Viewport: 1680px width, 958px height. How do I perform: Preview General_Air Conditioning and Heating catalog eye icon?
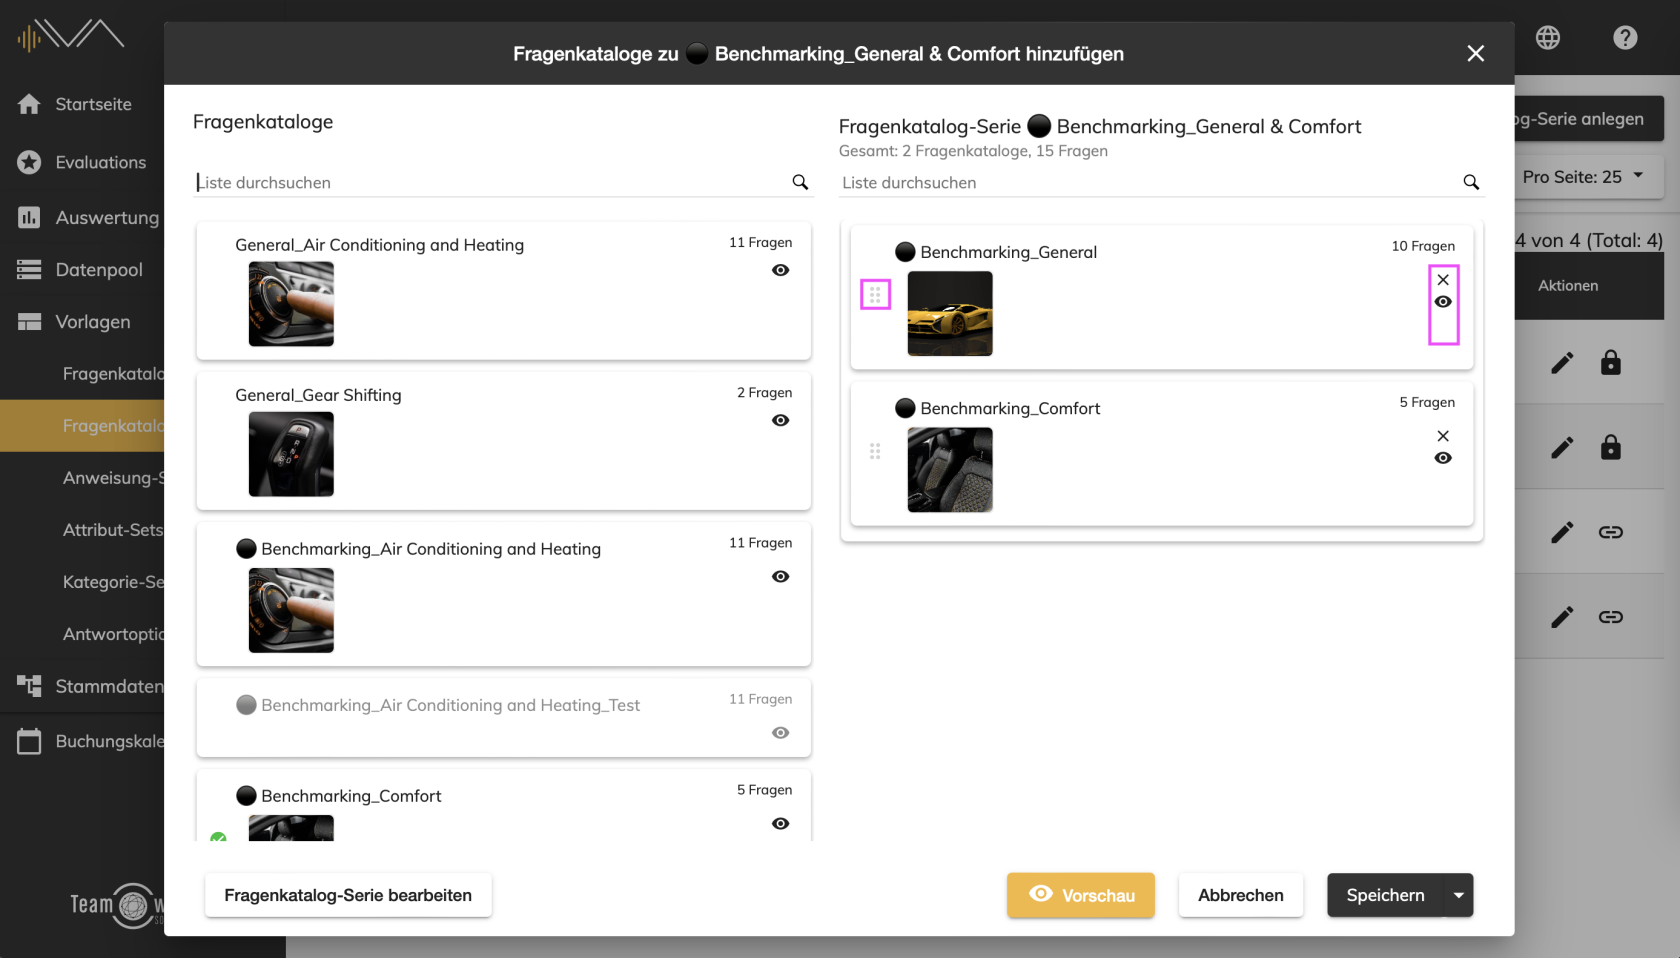click(x=781, y=270)
